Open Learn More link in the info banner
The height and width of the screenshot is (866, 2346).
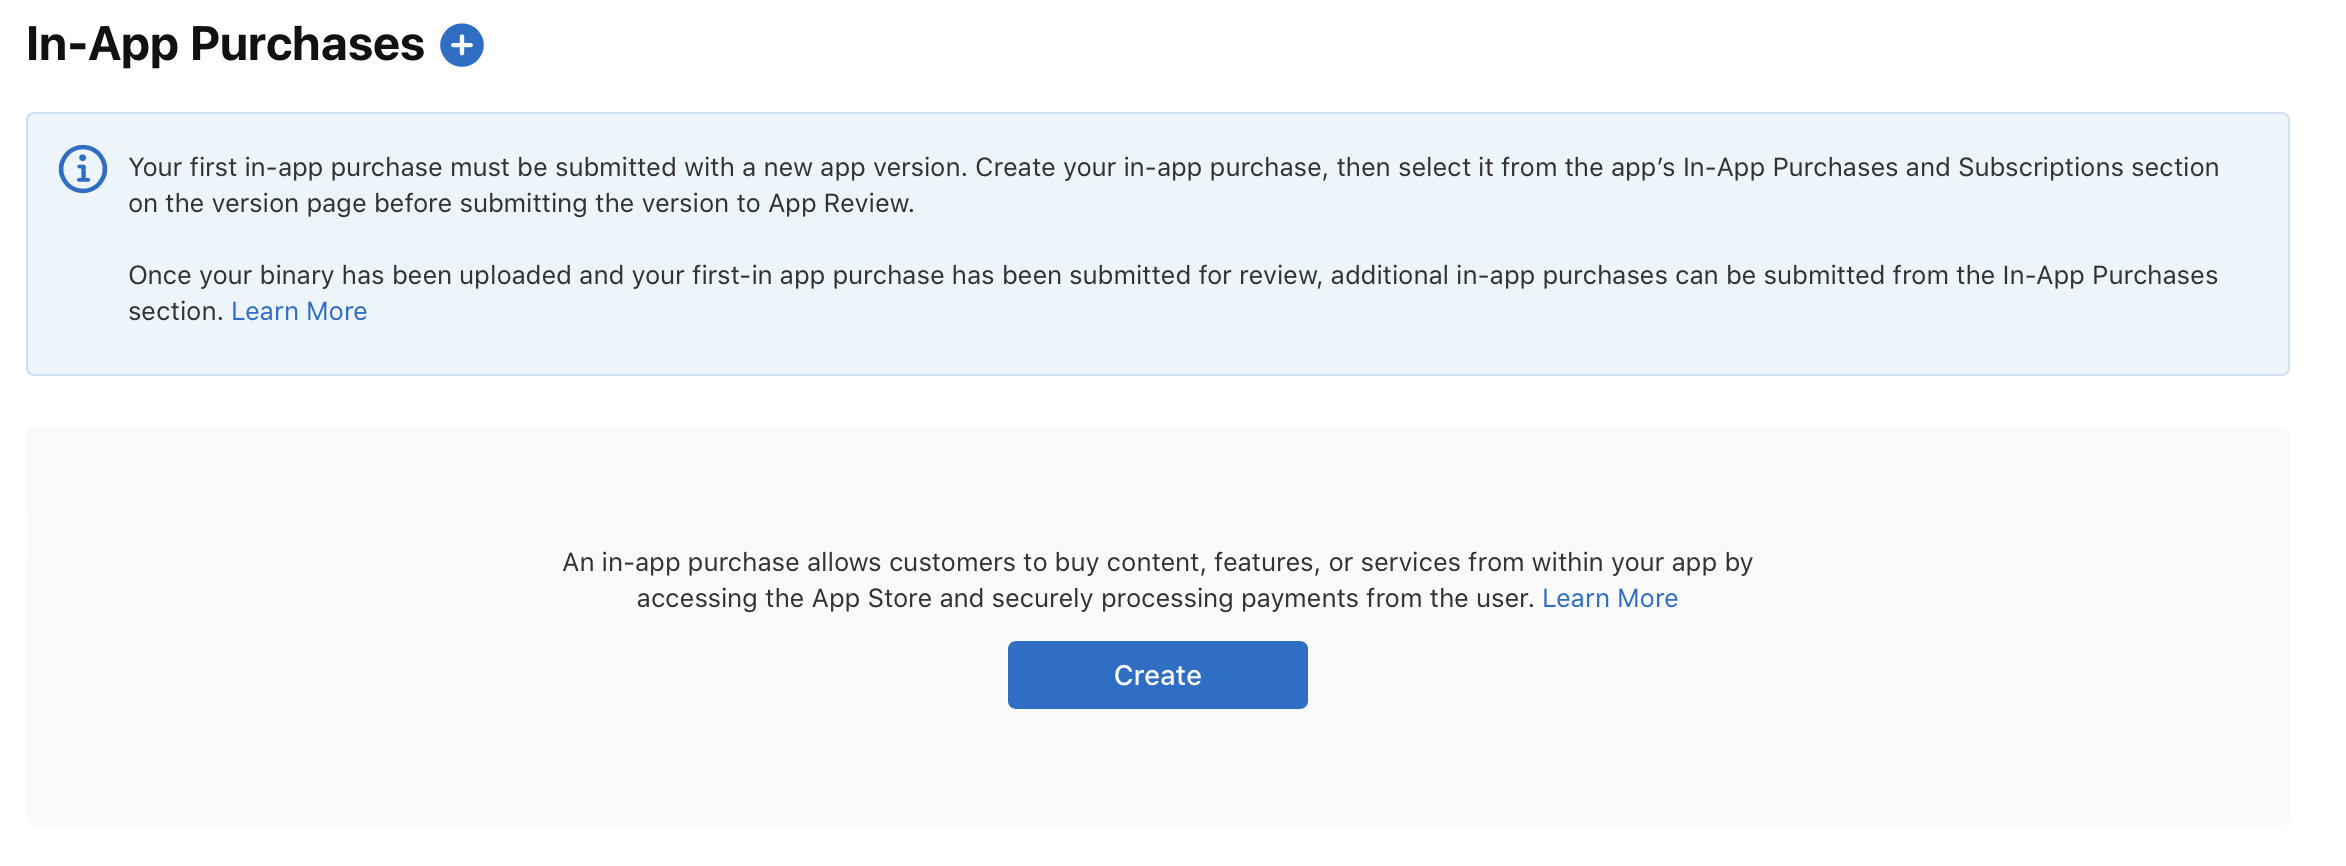[x=299, y=312]
